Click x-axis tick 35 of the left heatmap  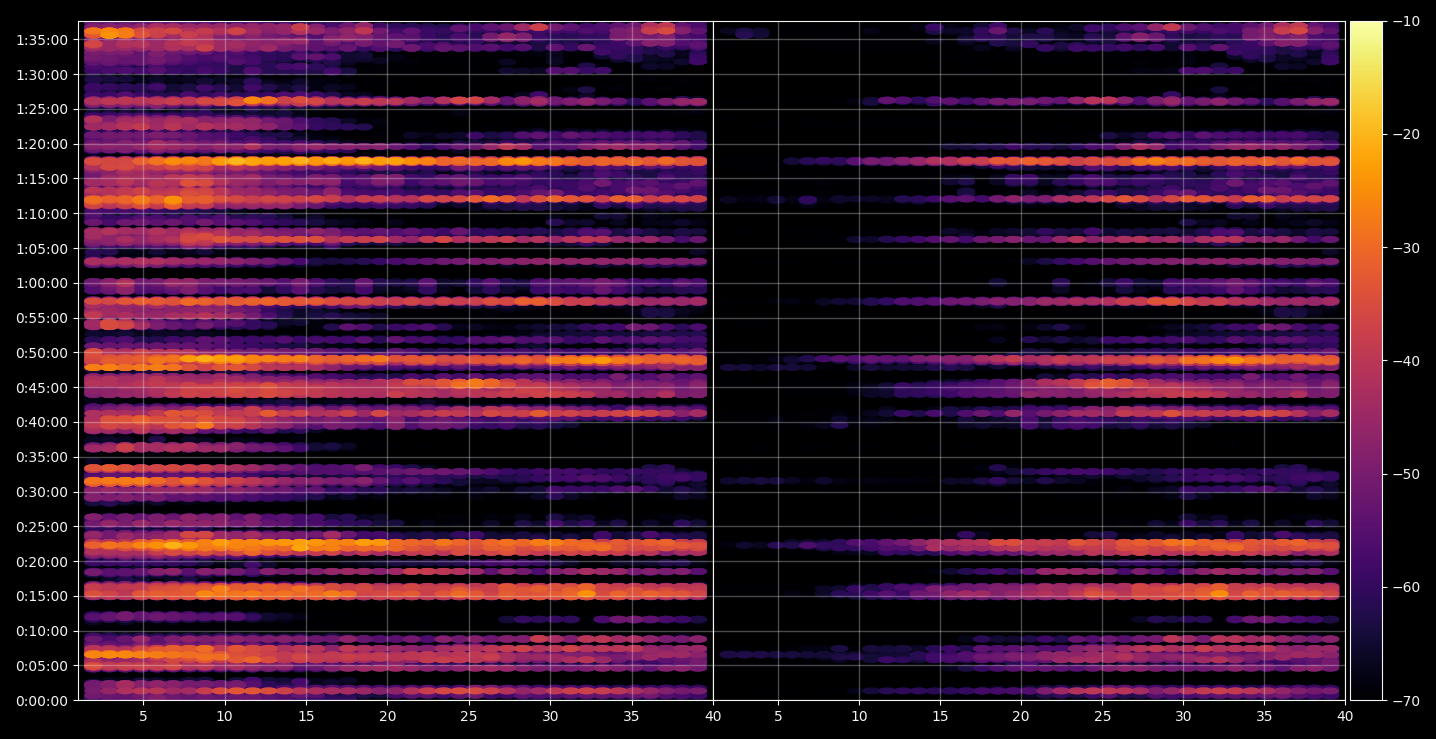coord(631,716)
